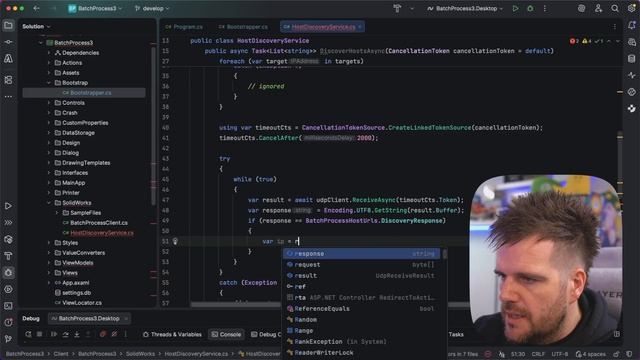Choose 'ReferenceEquals' in the completion popup
The height and width of the screenshot is (360, 640).
tap(362, 309)
